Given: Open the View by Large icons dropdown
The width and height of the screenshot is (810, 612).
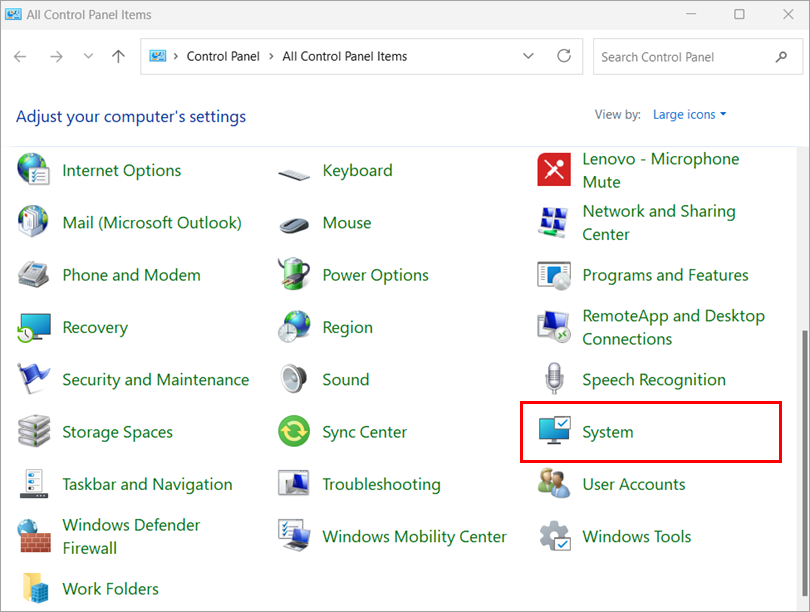Looking at the screenshot, I should [689, 115].
